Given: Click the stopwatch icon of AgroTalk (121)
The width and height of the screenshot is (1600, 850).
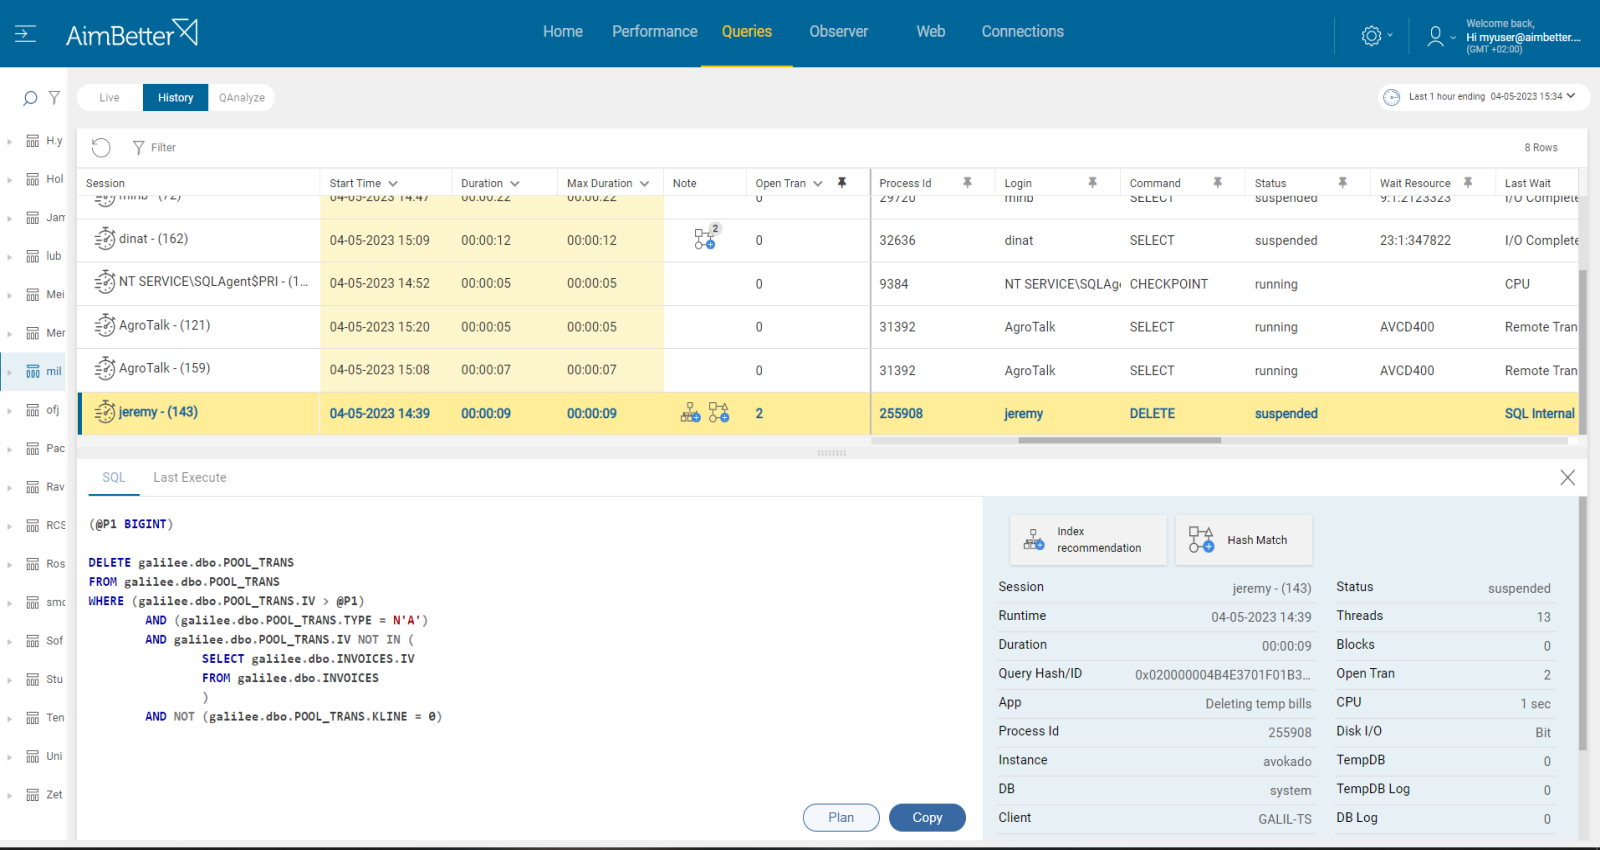Looking at the screenshot, I should [x=105, y=325].
